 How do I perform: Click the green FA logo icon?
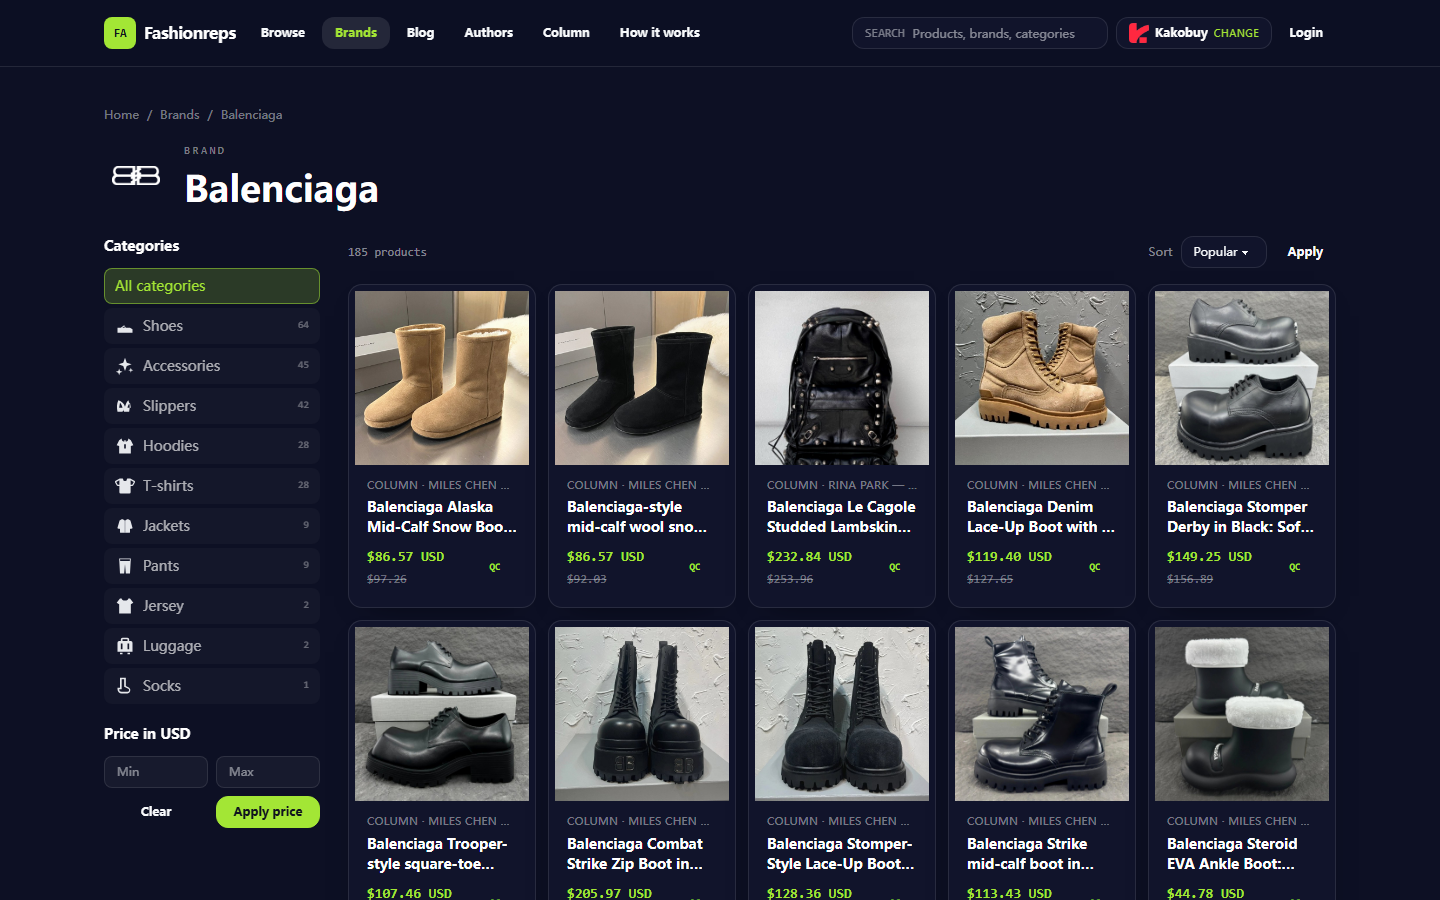point(120,33)
